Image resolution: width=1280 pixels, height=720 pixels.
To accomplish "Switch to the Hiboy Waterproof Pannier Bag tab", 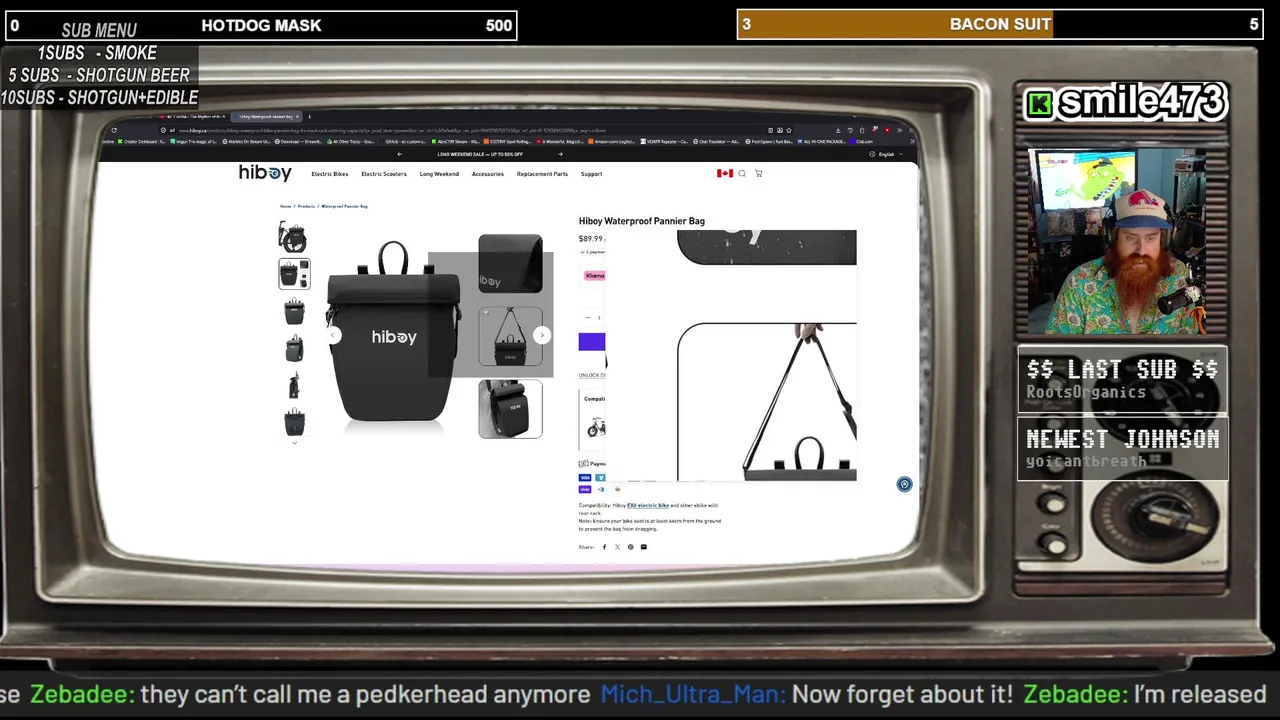I will (266, 117).
